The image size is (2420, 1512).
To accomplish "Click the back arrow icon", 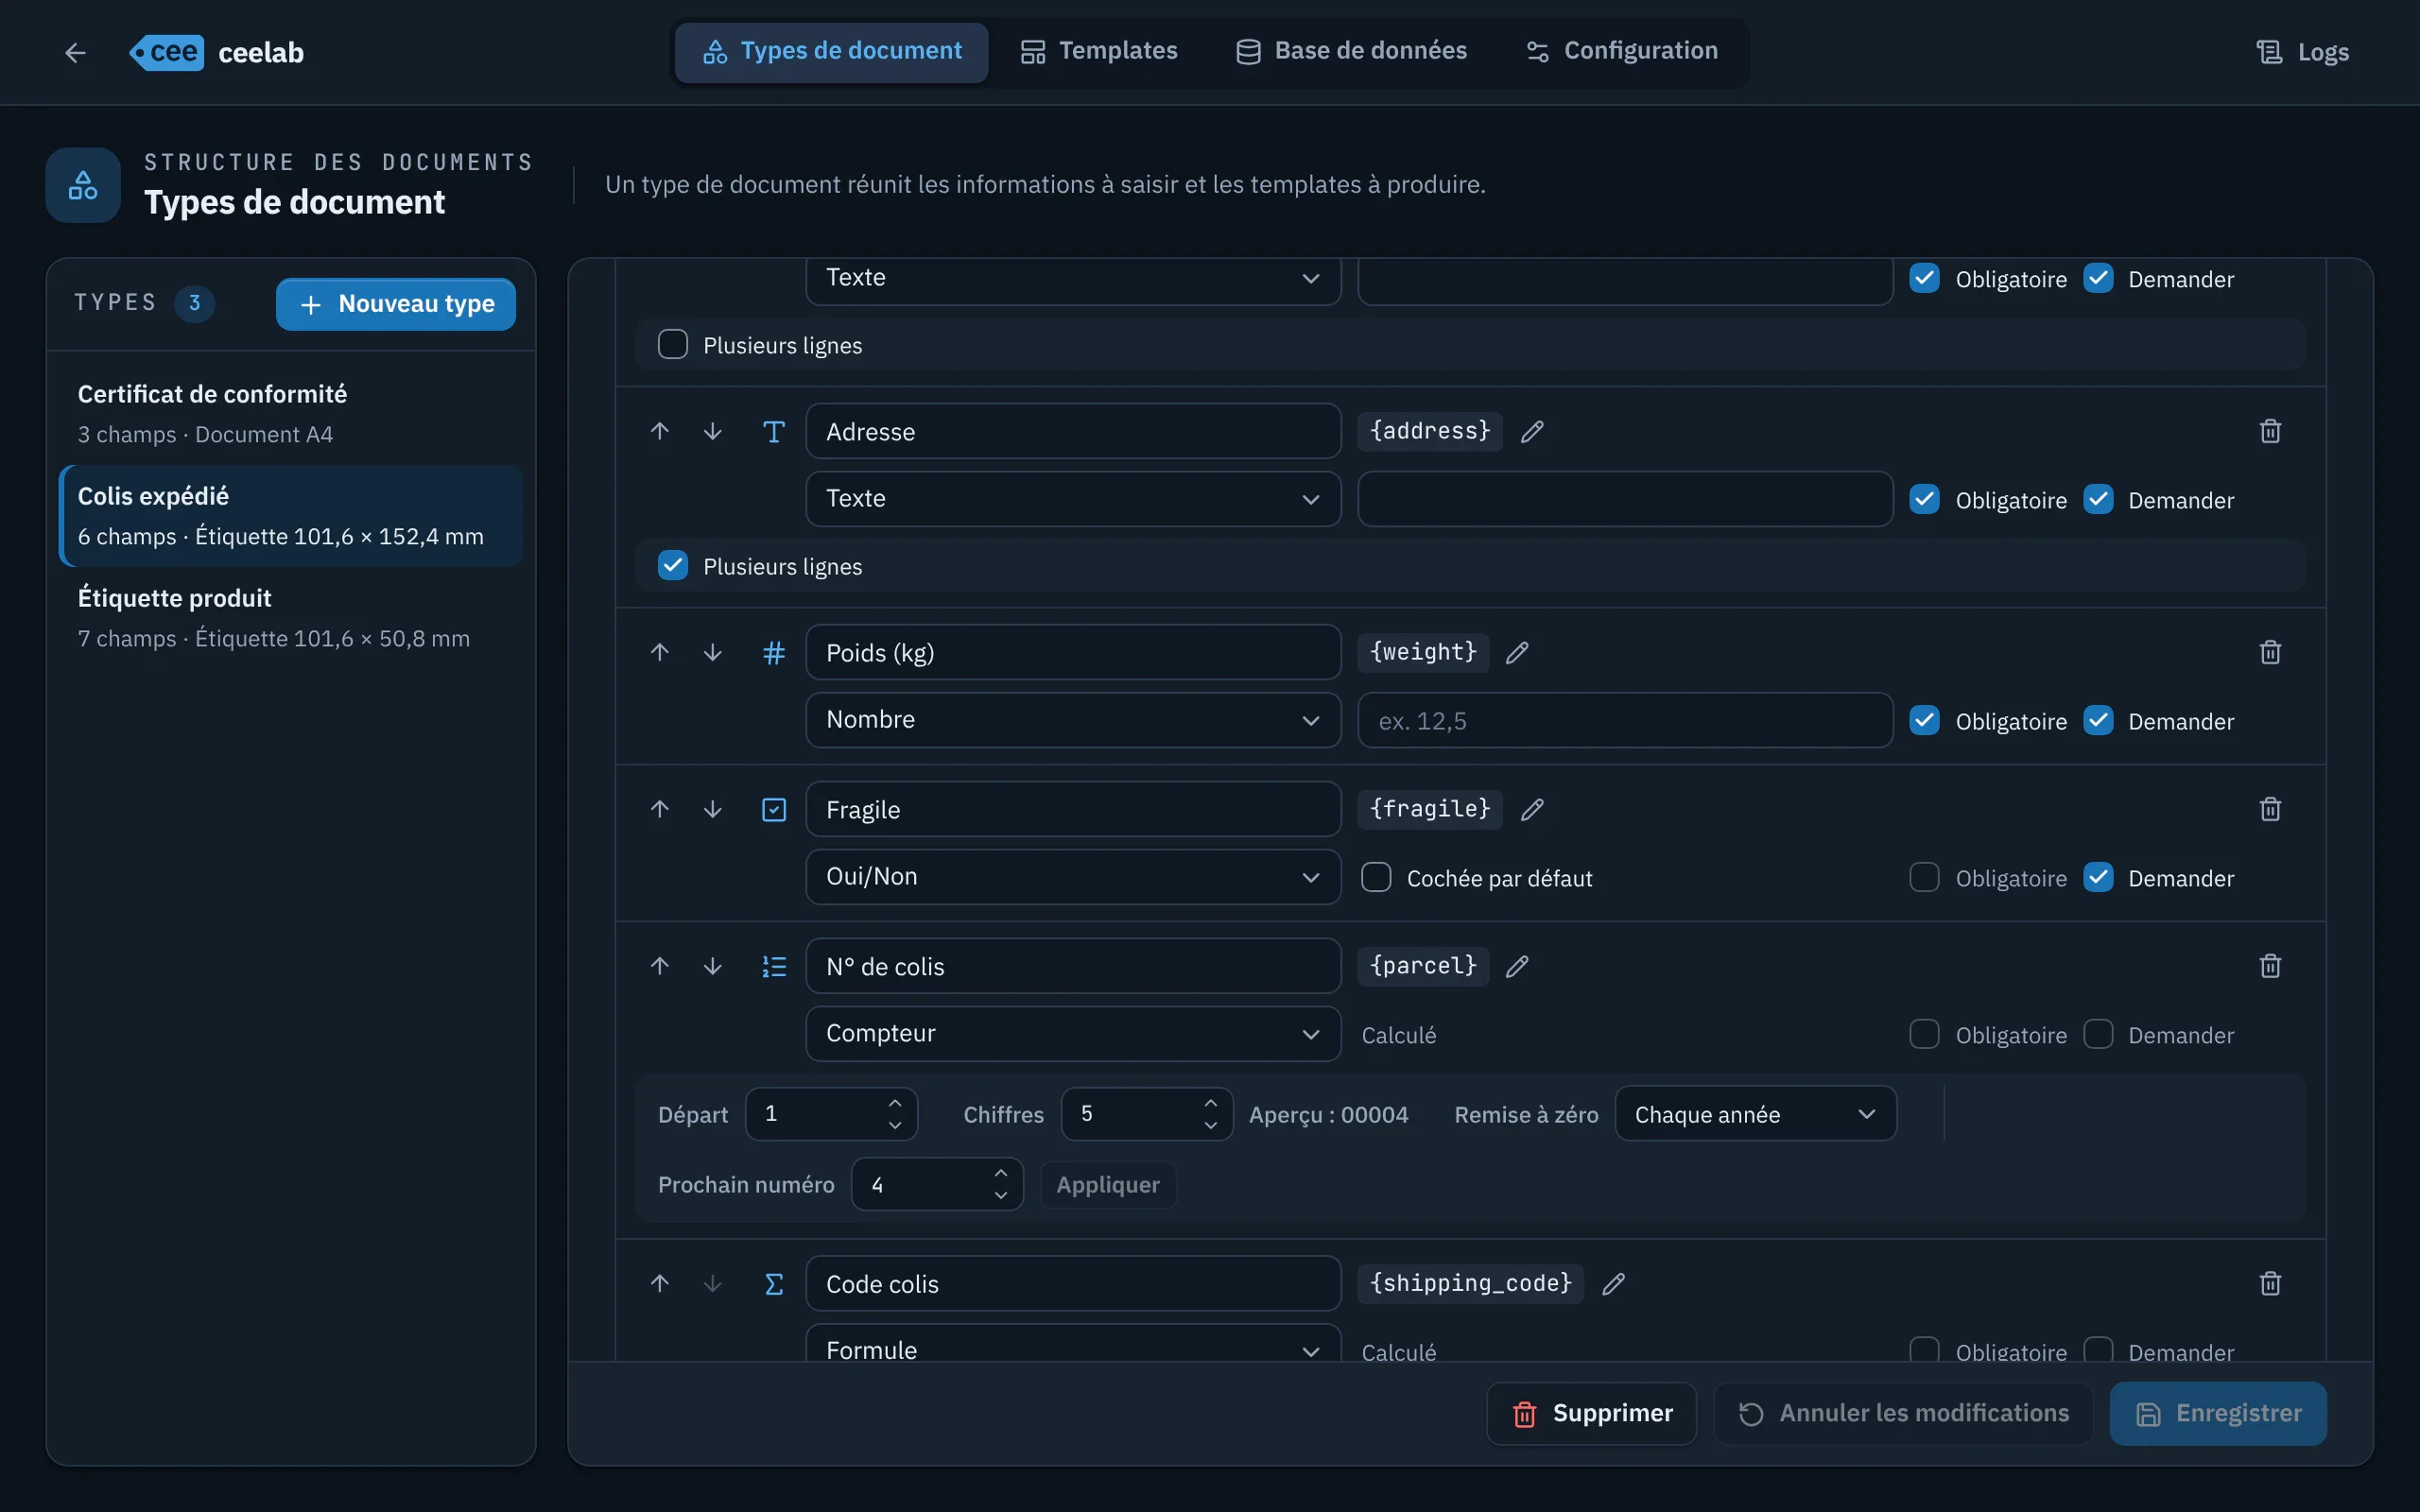I will (x=75, y=52).
